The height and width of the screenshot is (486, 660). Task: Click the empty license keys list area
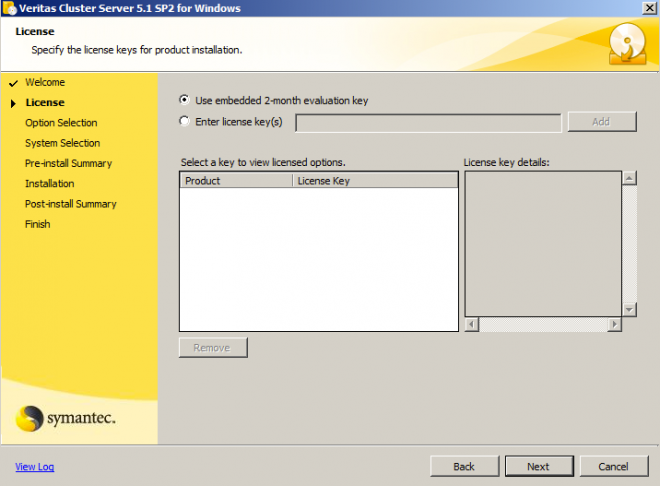[319, 259]
